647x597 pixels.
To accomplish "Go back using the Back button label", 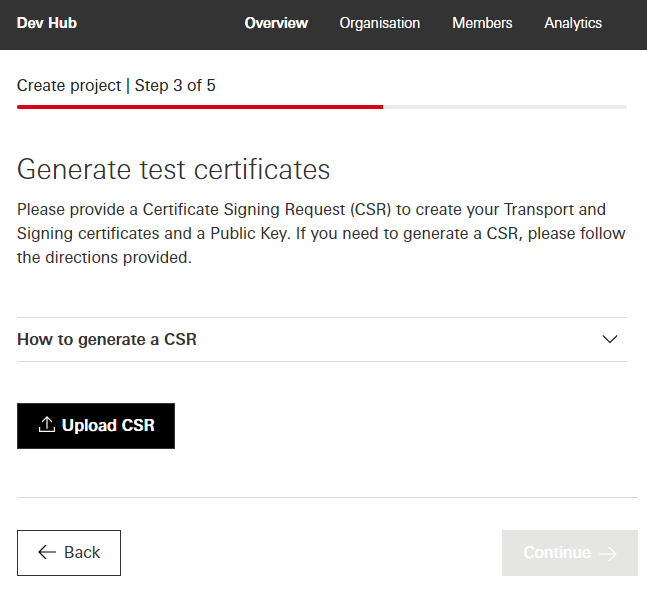I will pos(82,553).
